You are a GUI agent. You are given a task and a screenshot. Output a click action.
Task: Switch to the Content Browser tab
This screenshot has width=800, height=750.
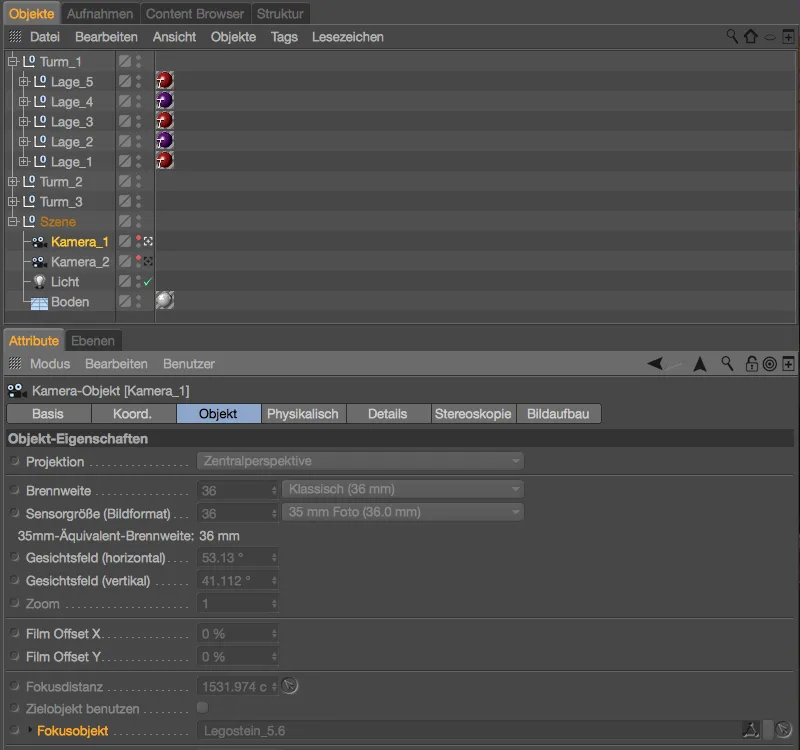point(194,14)
